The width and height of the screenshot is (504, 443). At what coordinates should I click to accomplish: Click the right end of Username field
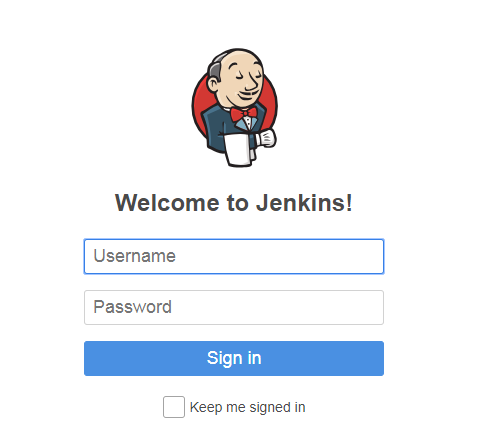[373, 256]
